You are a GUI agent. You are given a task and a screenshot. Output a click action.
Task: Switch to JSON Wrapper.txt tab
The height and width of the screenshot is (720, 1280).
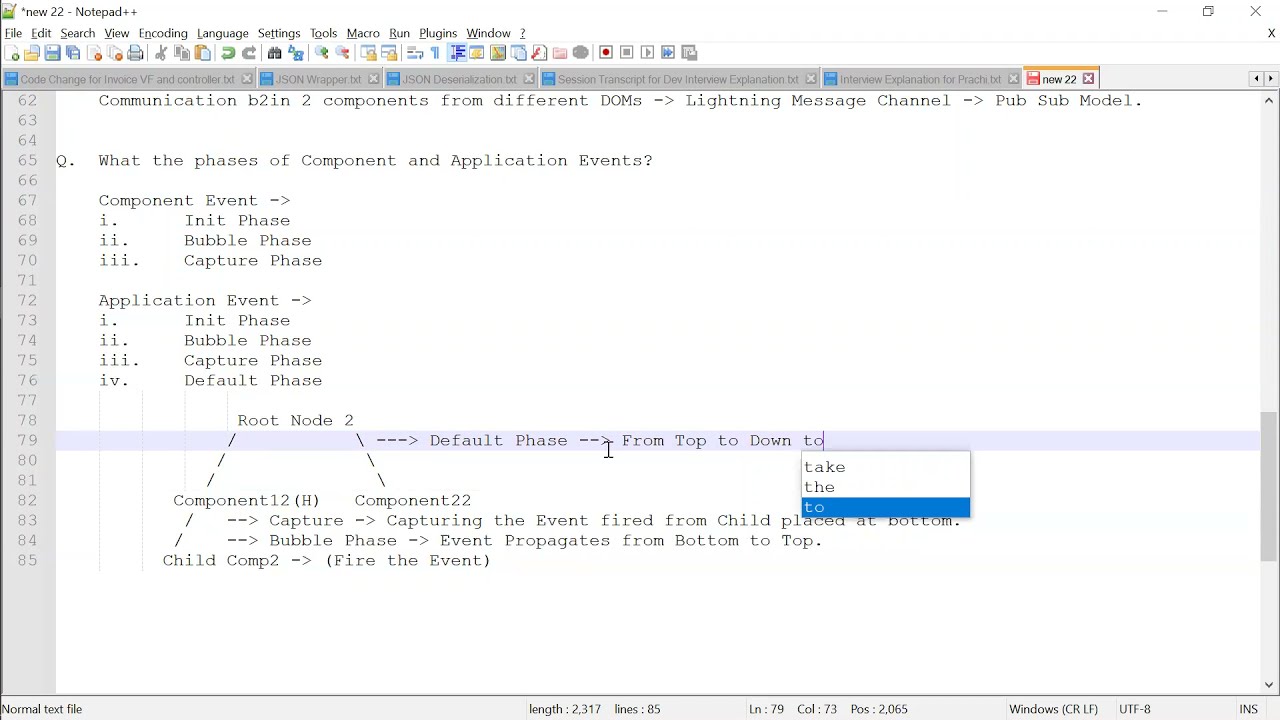318,79
